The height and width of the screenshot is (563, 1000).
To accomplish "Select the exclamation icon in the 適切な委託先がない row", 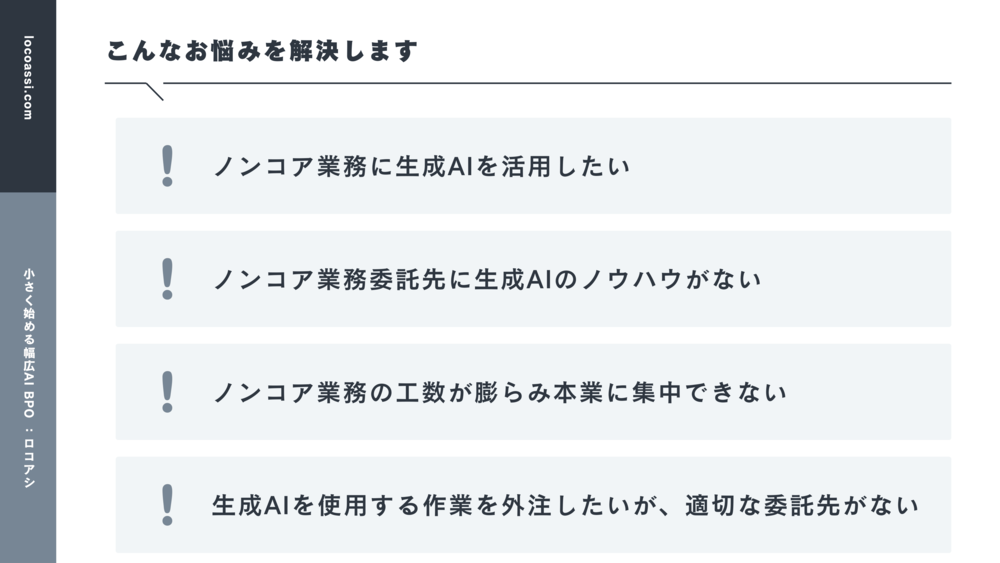I will [x=167, y=505].
